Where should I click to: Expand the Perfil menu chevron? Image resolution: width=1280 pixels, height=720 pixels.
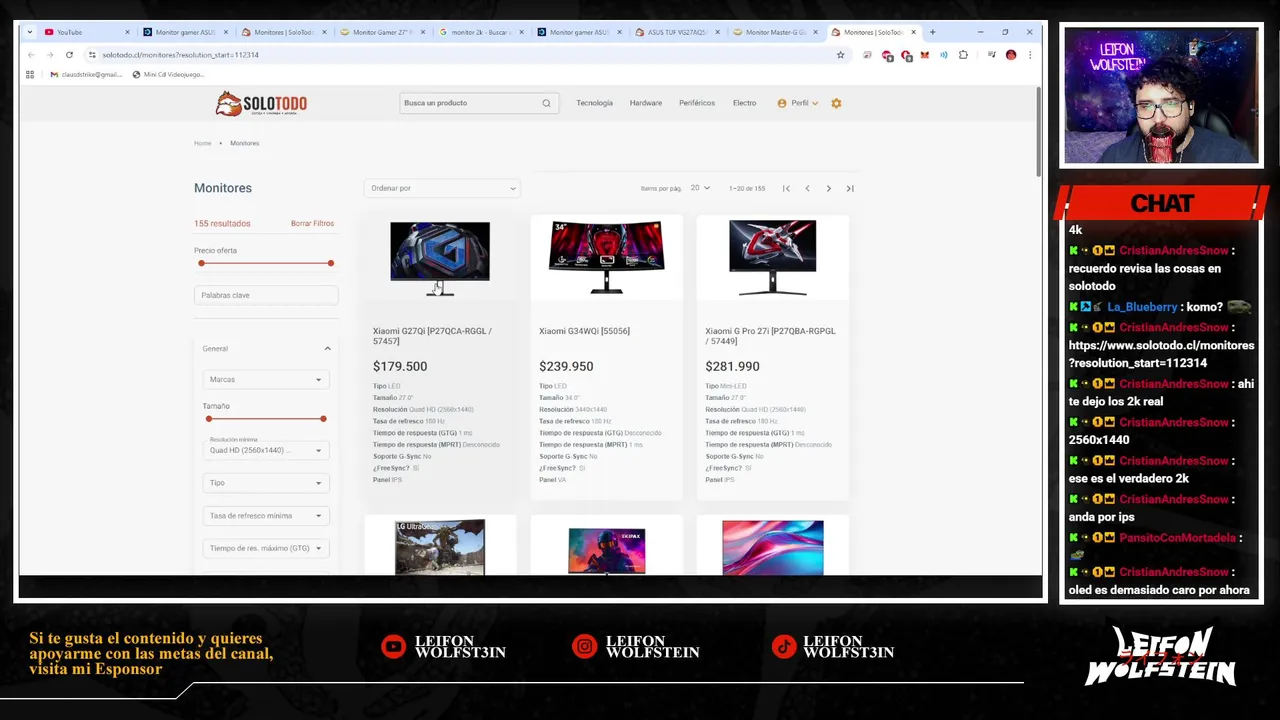[x=815, y=103]
